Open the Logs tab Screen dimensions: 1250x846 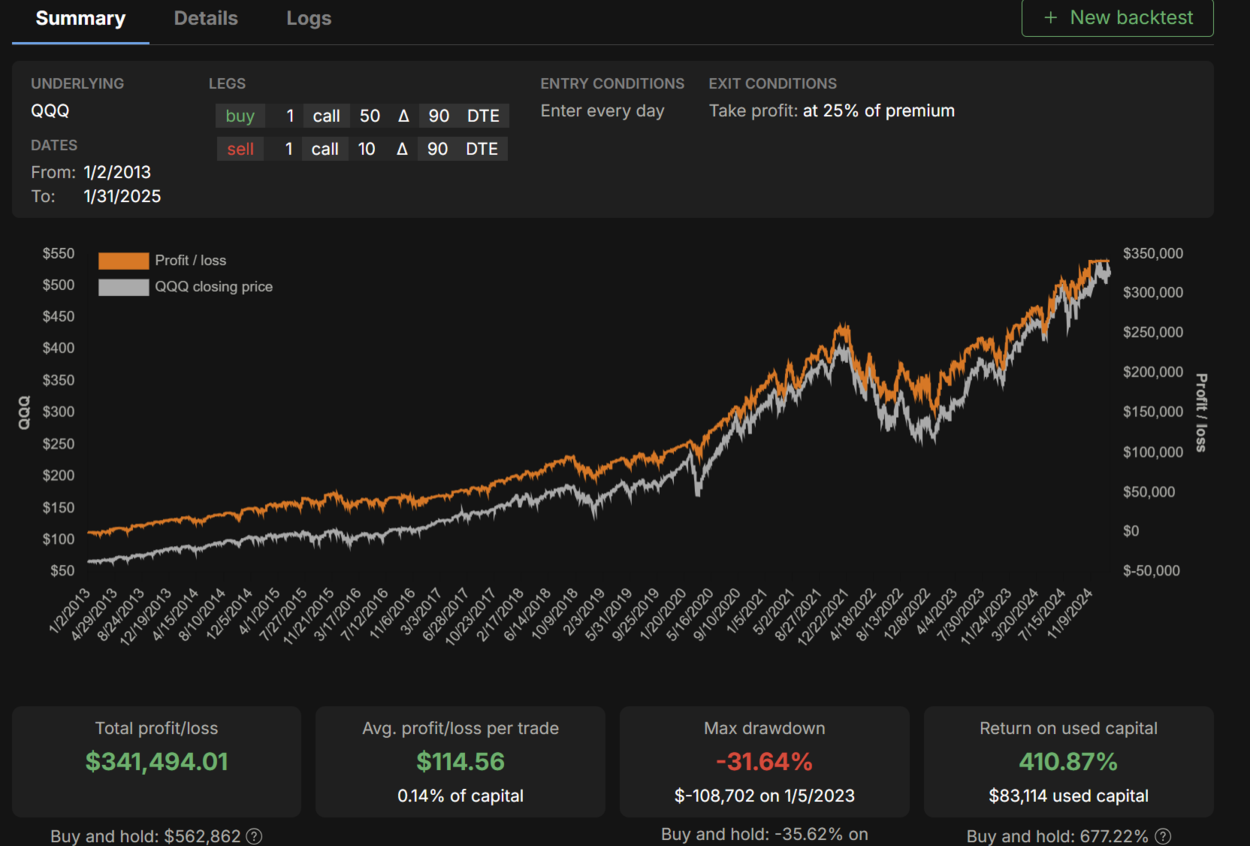click(x=308, y=19)
